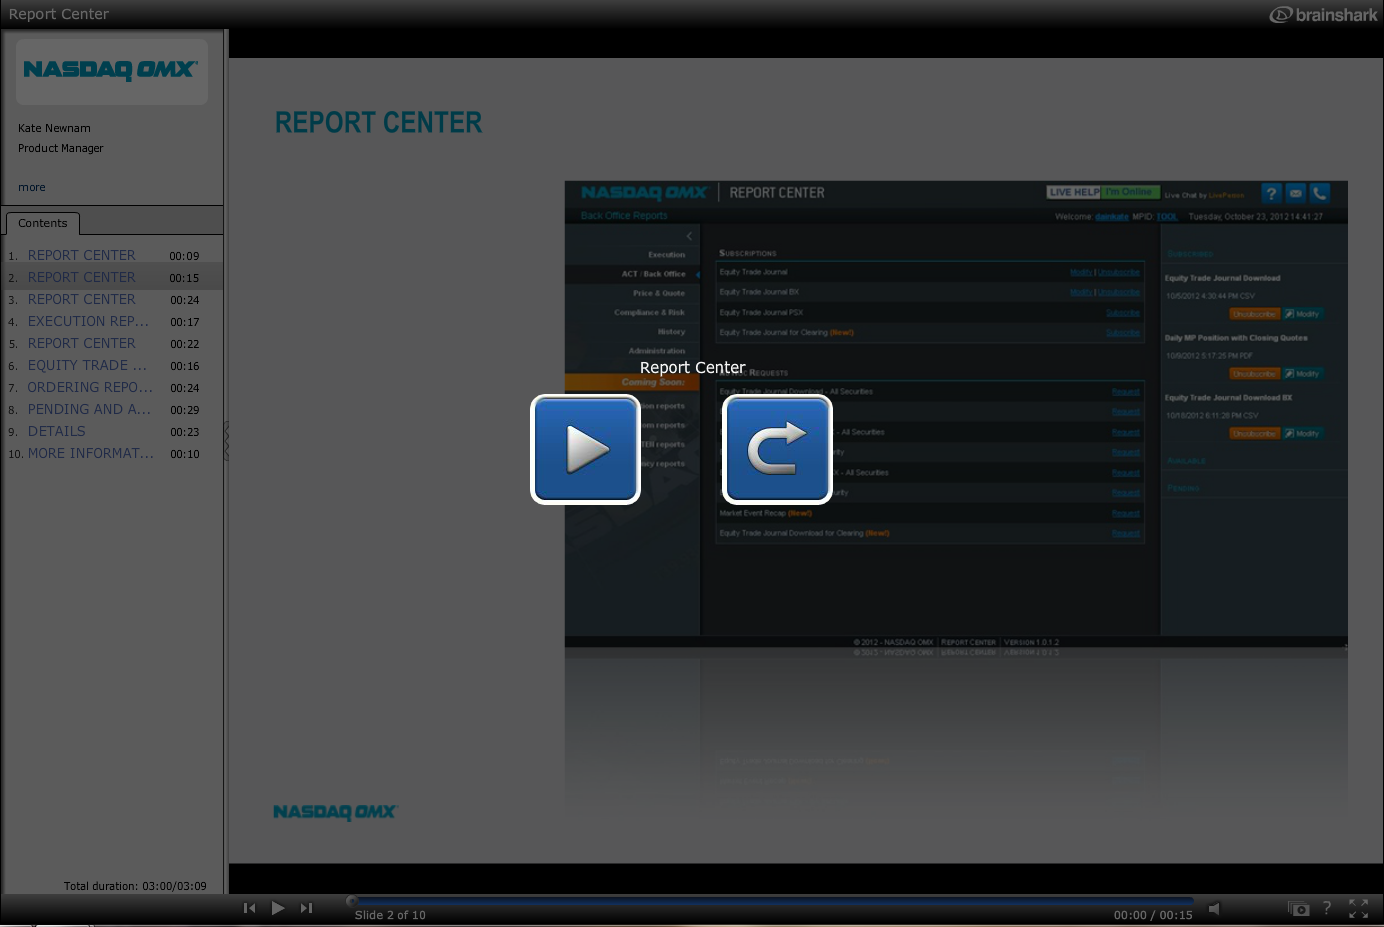Click the brainshark logo

click(1323, 15)
